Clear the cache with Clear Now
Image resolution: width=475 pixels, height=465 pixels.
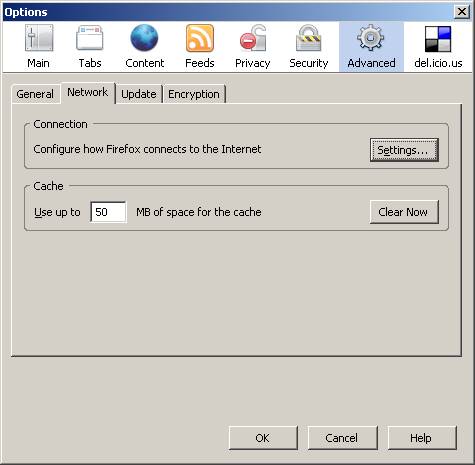coord(404,212)
